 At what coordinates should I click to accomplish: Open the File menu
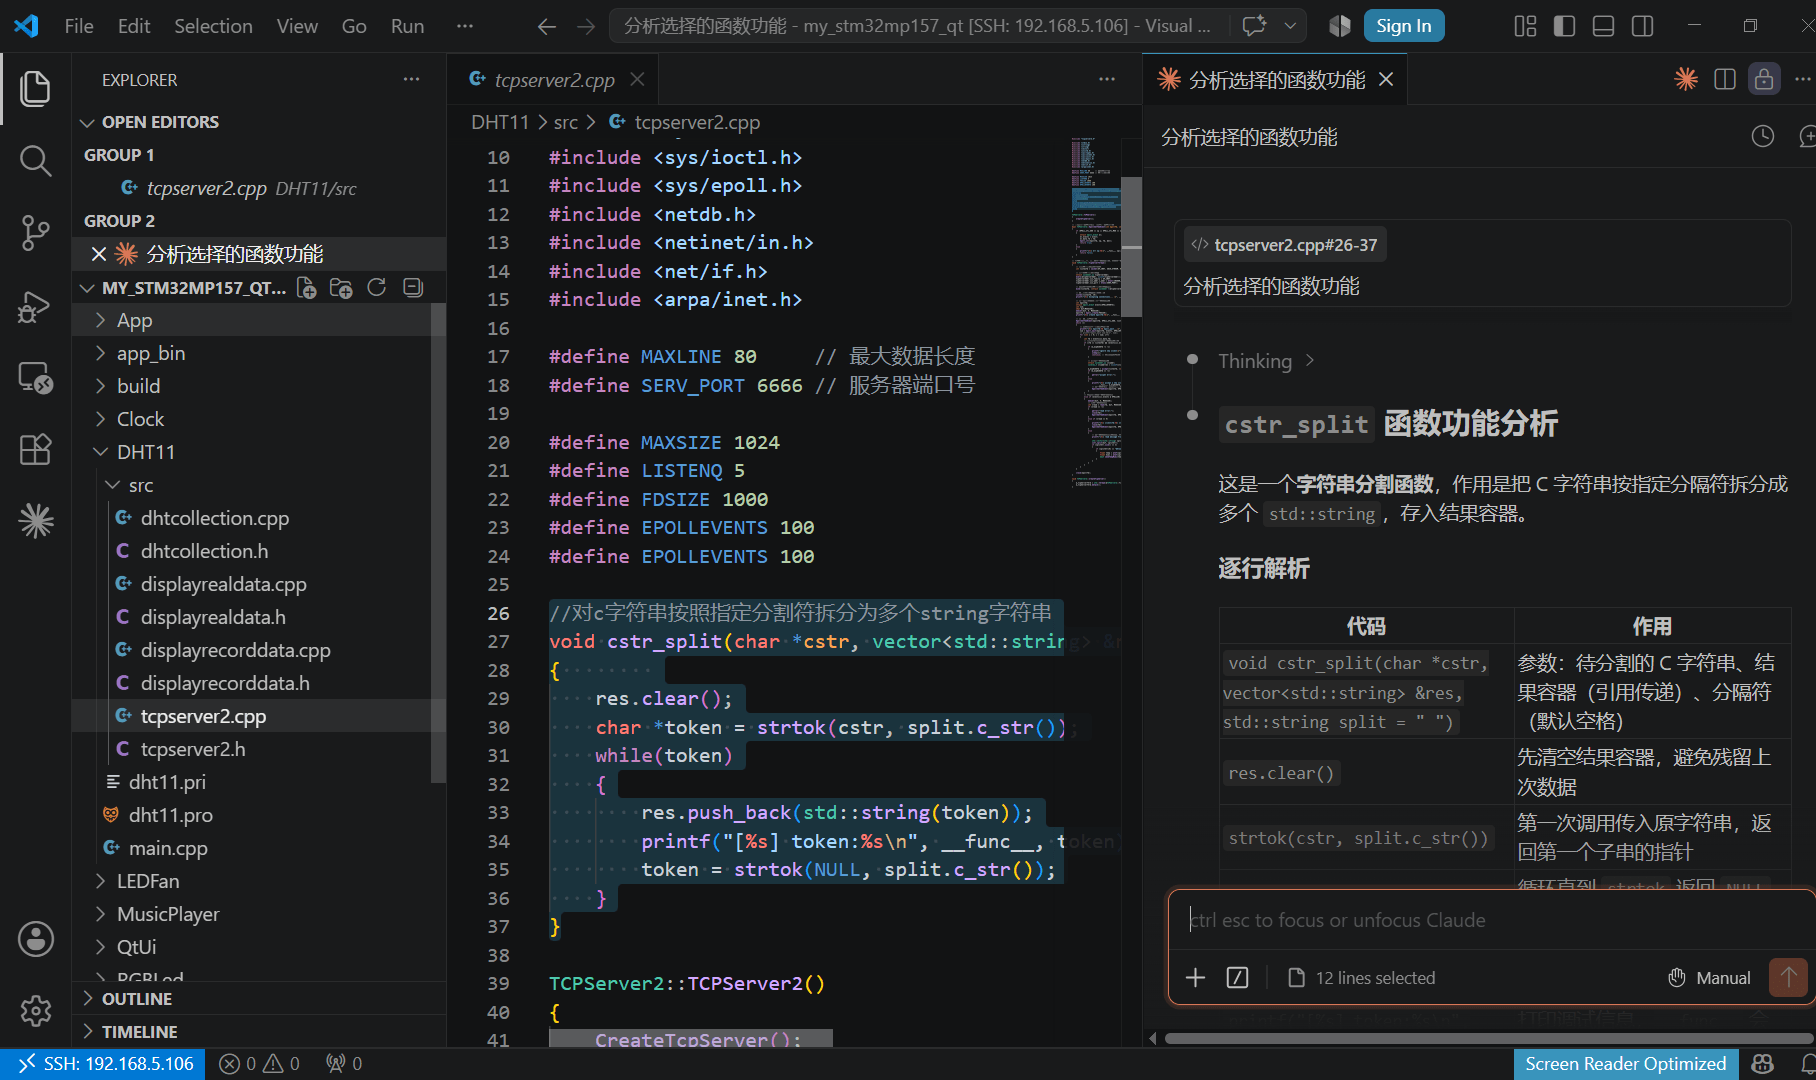[x=79, y=26]
